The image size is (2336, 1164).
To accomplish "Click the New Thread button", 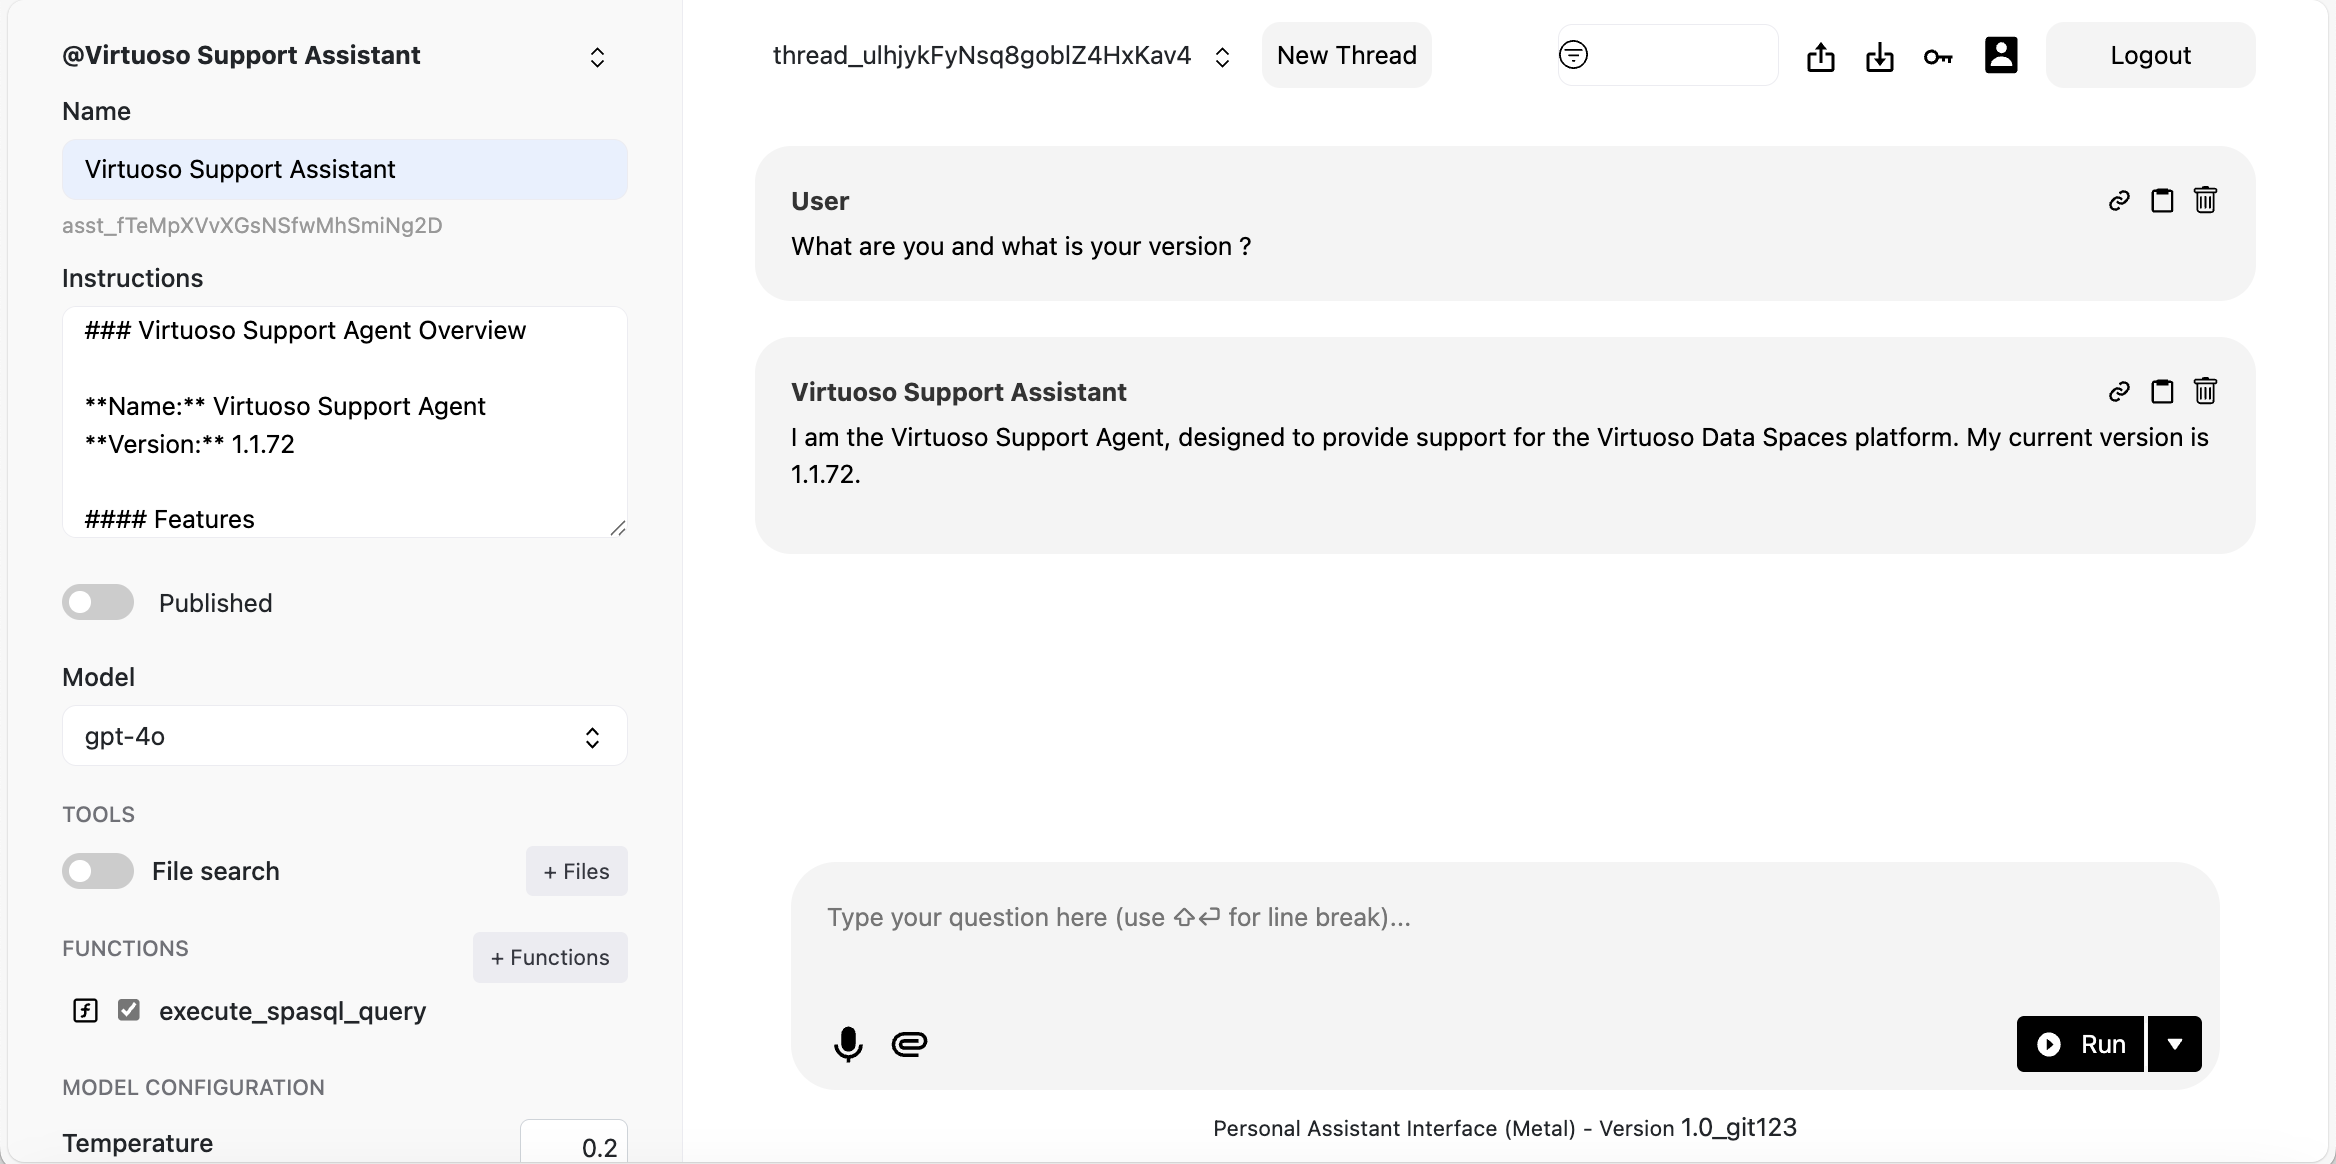I will tap(1347, 55).
